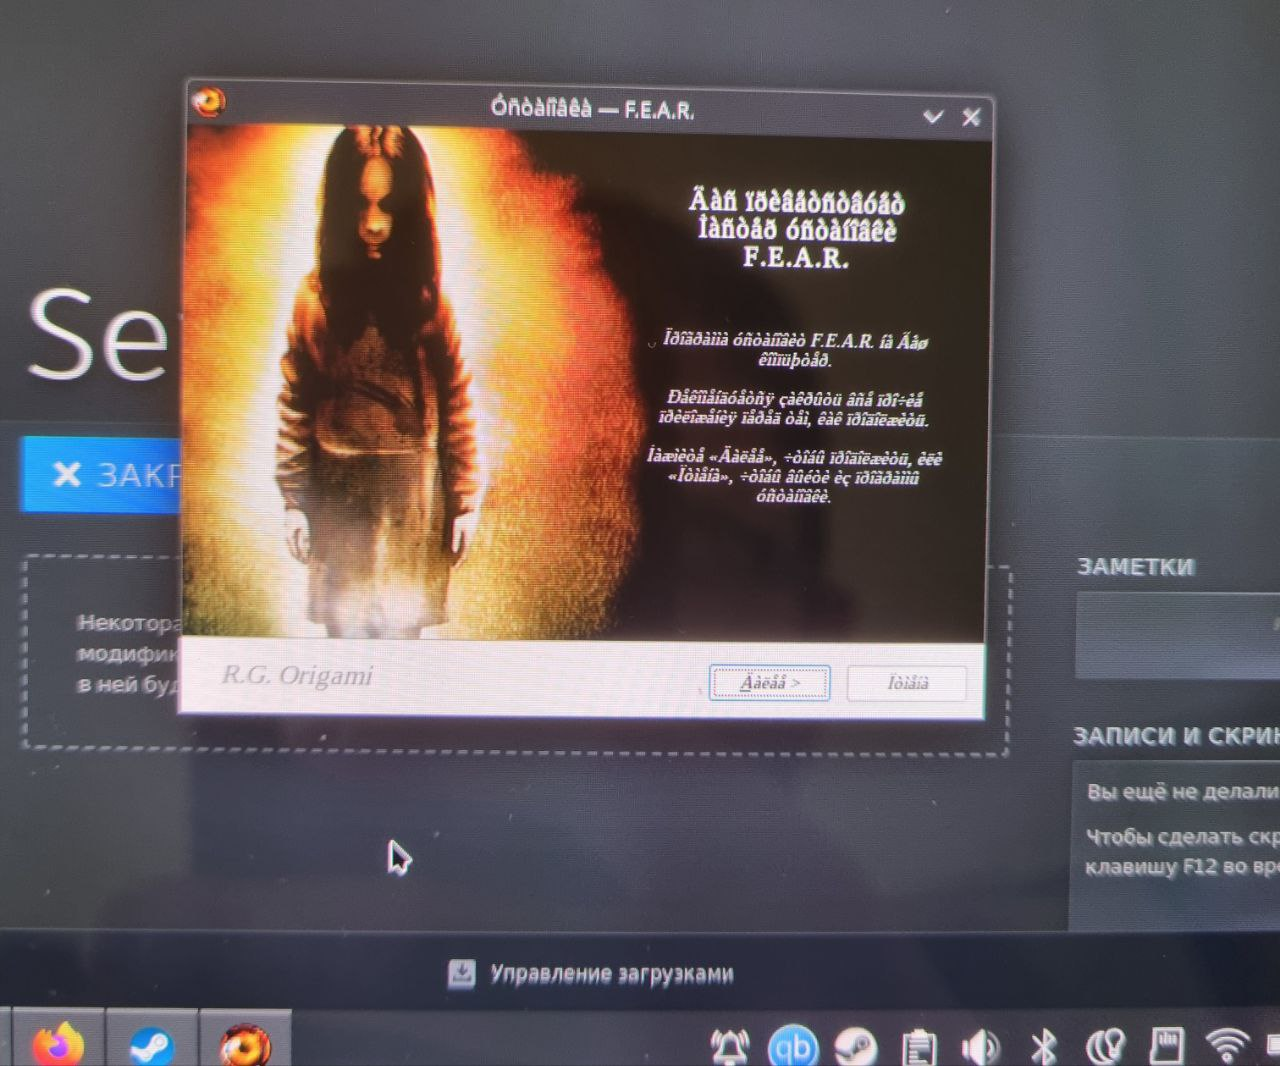The height and width of the screenshot is (1066, 1280).
Task: Select the F.E.A.R. installer taskbar entry
Action: pyautogui.click(x=245, y=1044)
